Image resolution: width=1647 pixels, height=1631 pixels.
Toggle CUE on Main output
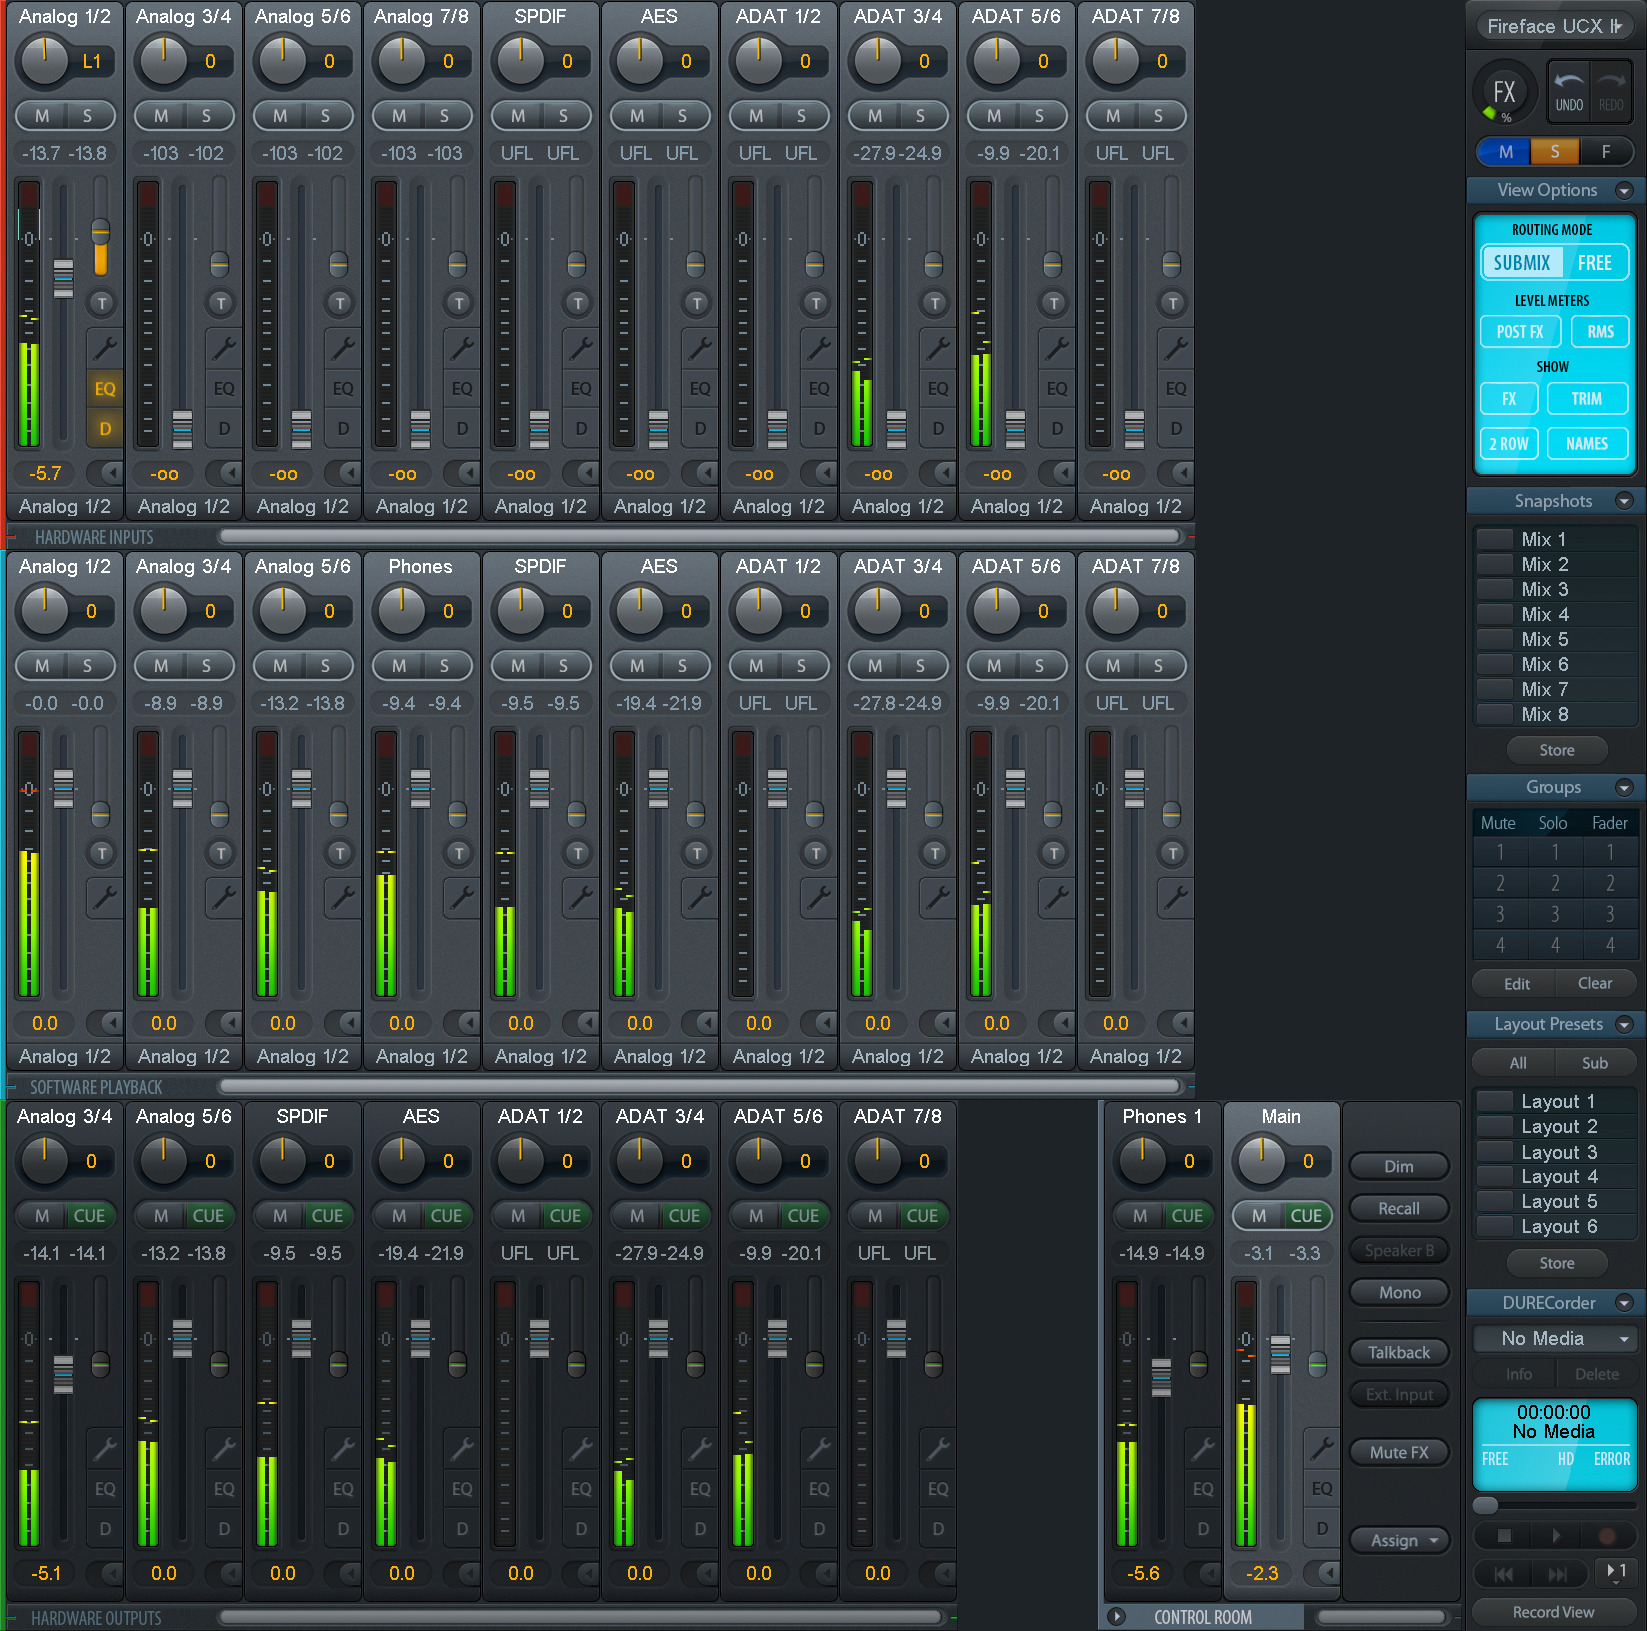[x=1305, y=1216]
